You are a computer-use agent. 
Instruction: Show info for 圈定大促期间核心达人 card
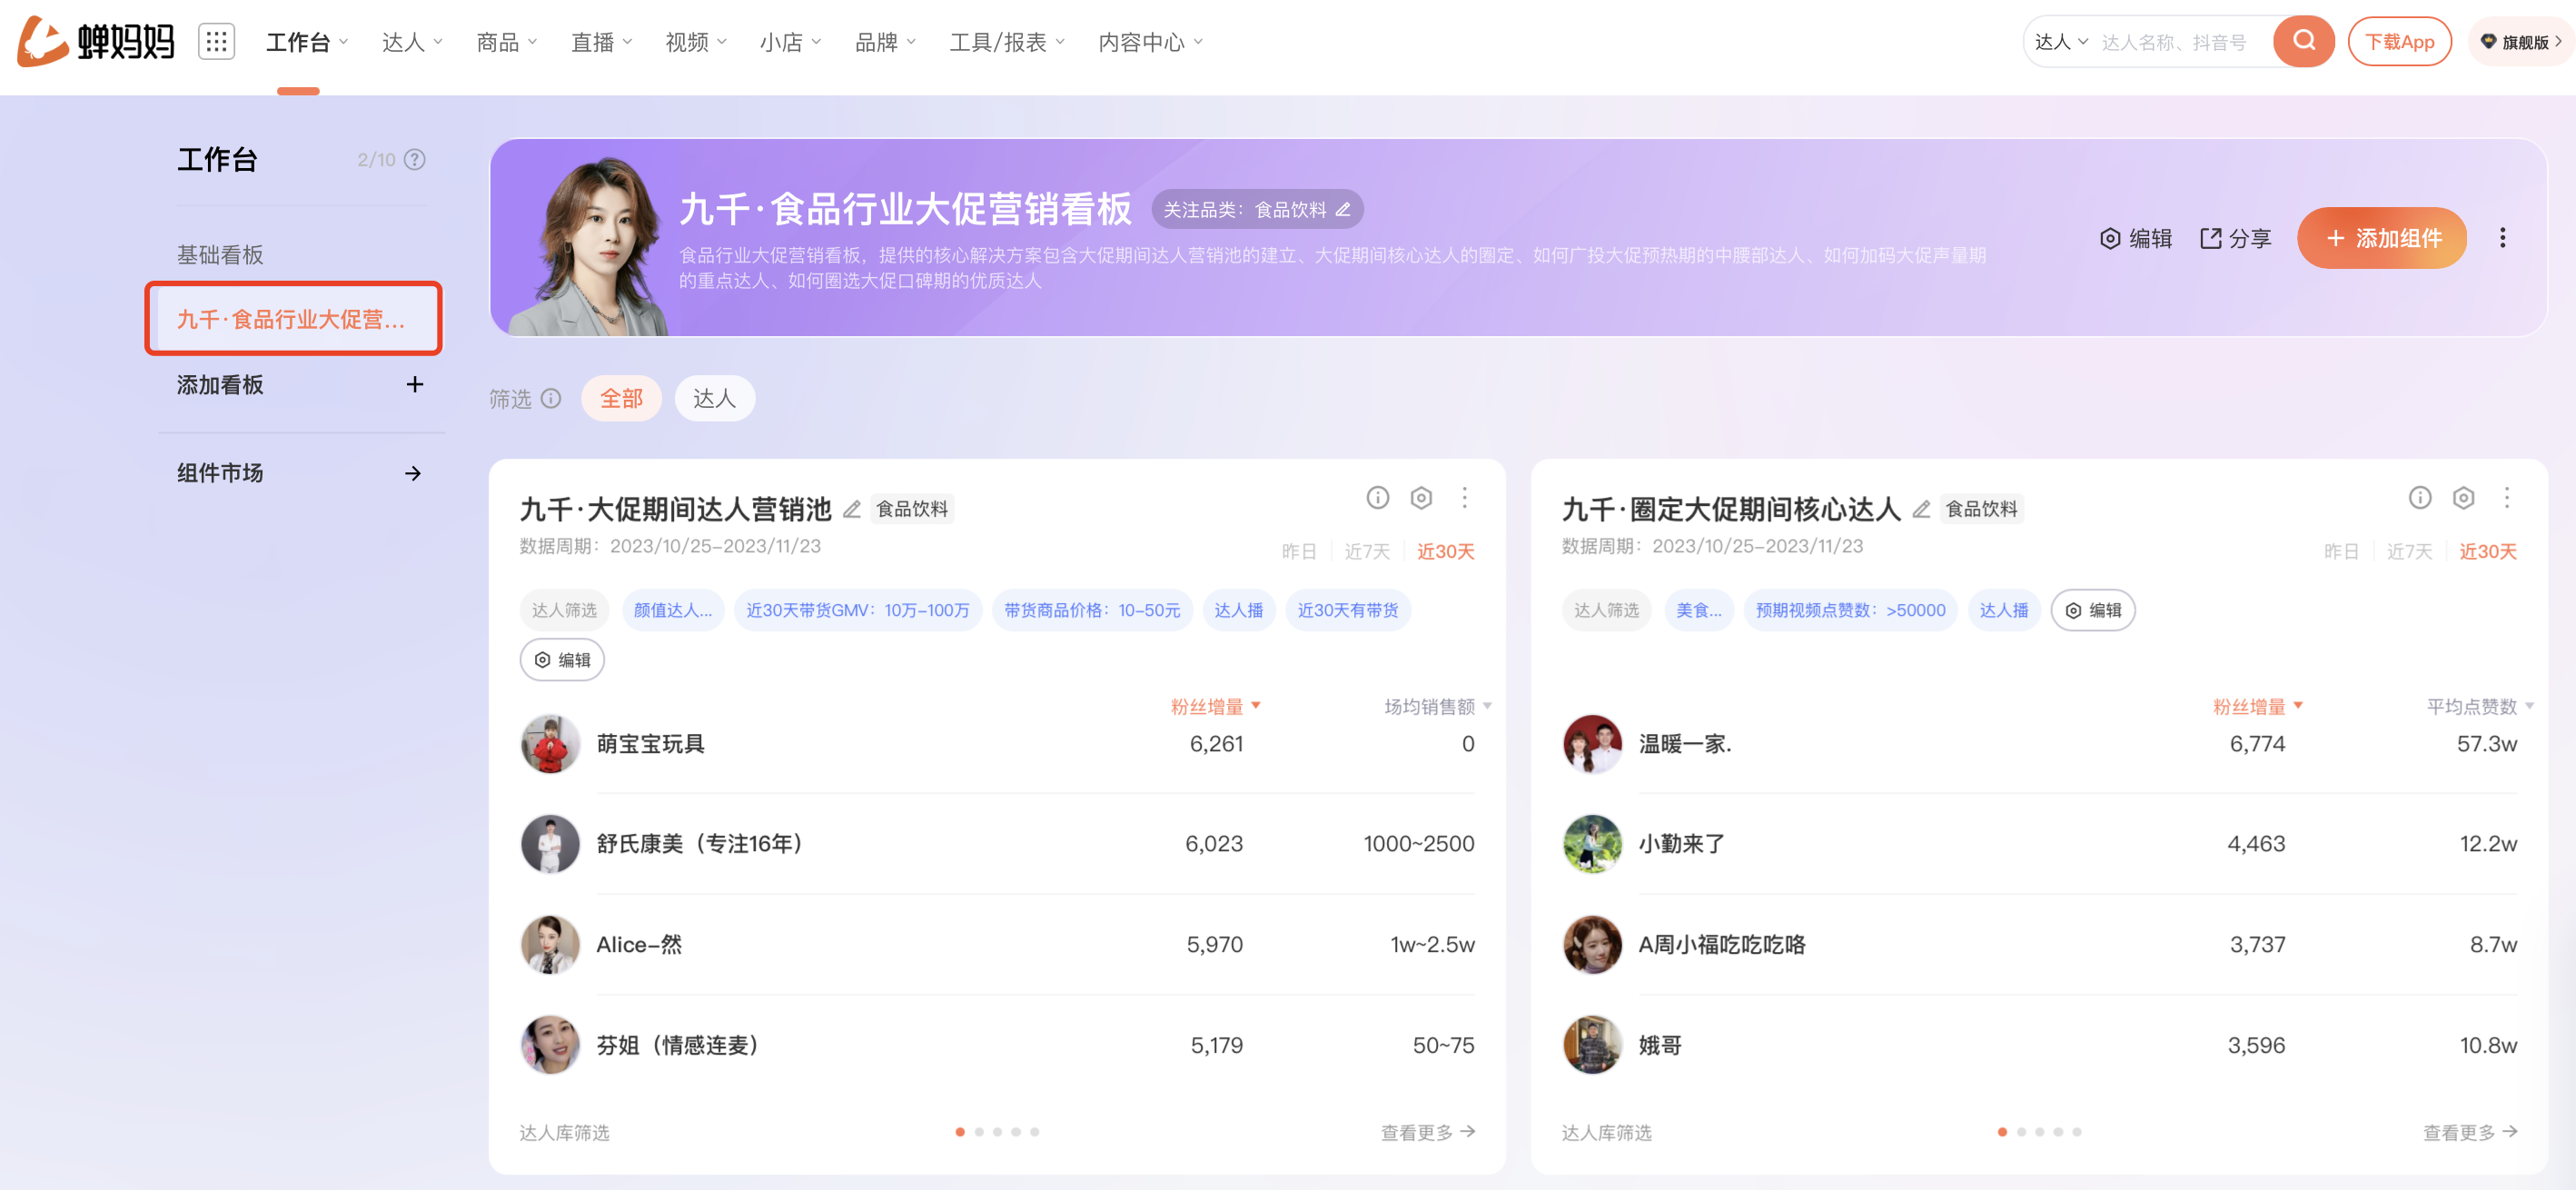2420,498
